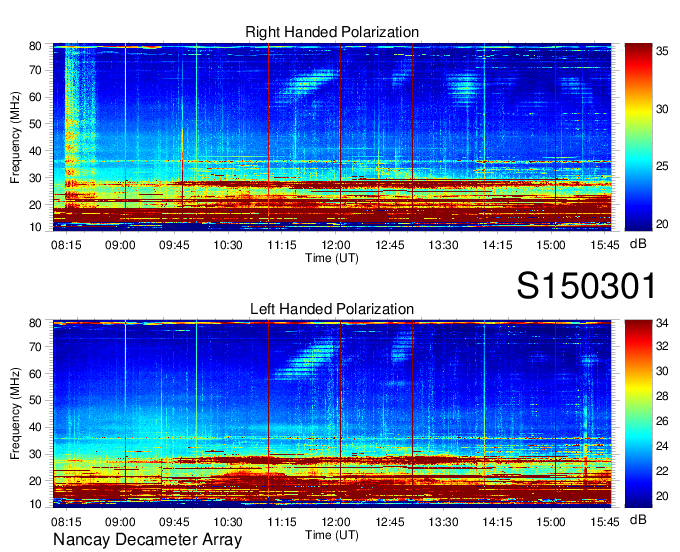Click 10 MHz tick of Left Handed plot
680x552 pixels.
point(36,504)
